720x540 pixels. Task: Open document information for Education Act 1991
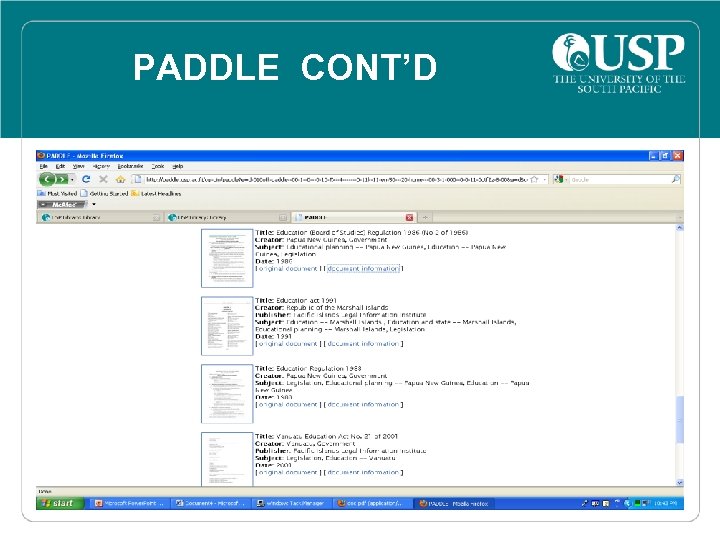363,343
